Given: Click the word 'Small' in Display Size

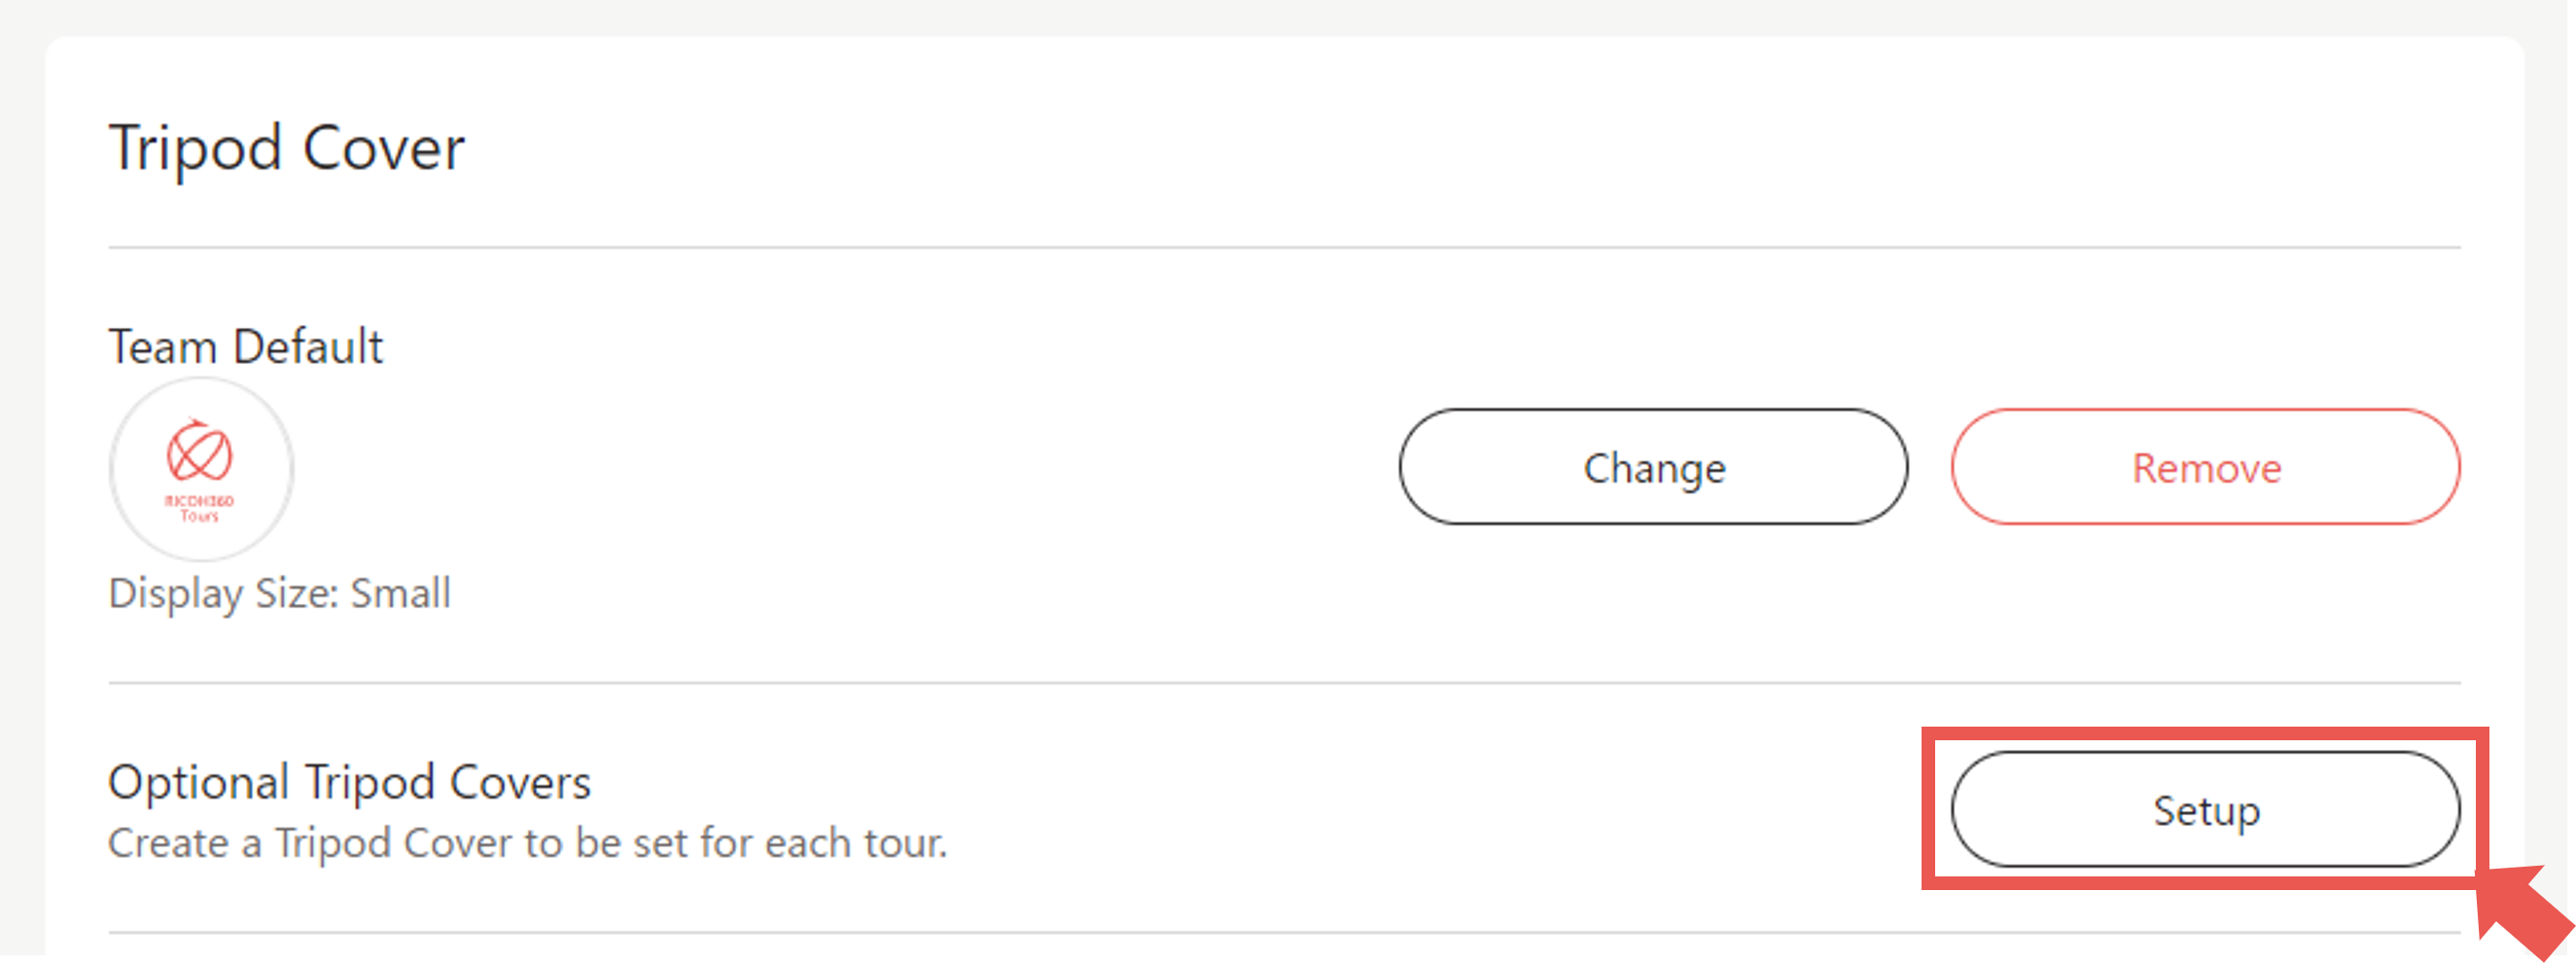Looking at the screenshot, I should 400,593.
